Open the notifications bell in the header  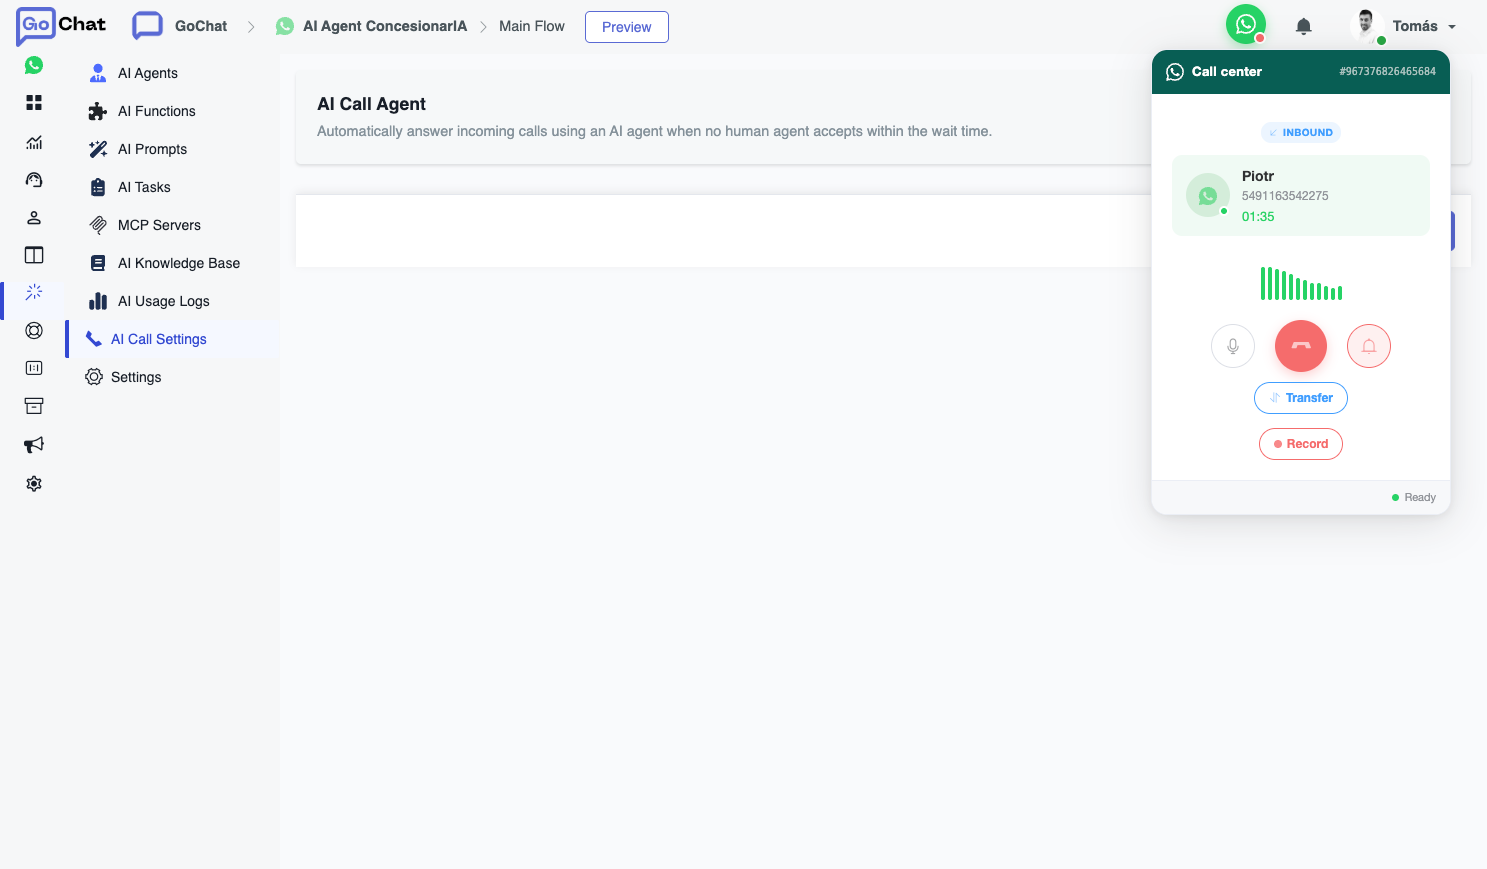click(1304, 27)
